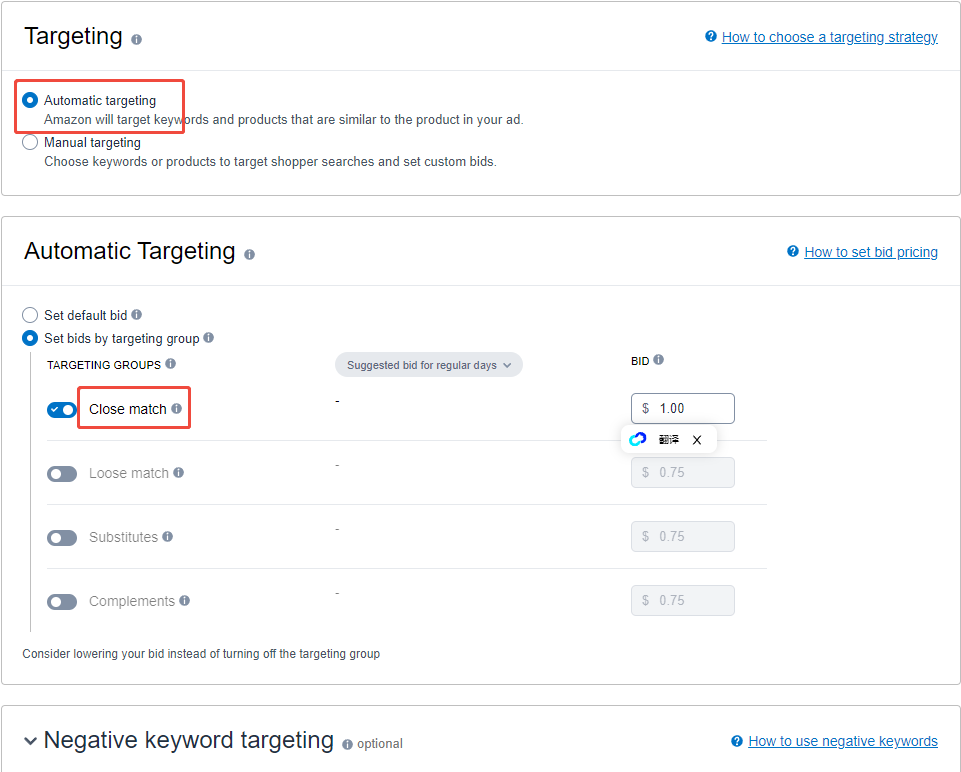Click info icon beside Automatic Targeting heading
This screenshot has height=772, width=961.
[x=249, y=254]
